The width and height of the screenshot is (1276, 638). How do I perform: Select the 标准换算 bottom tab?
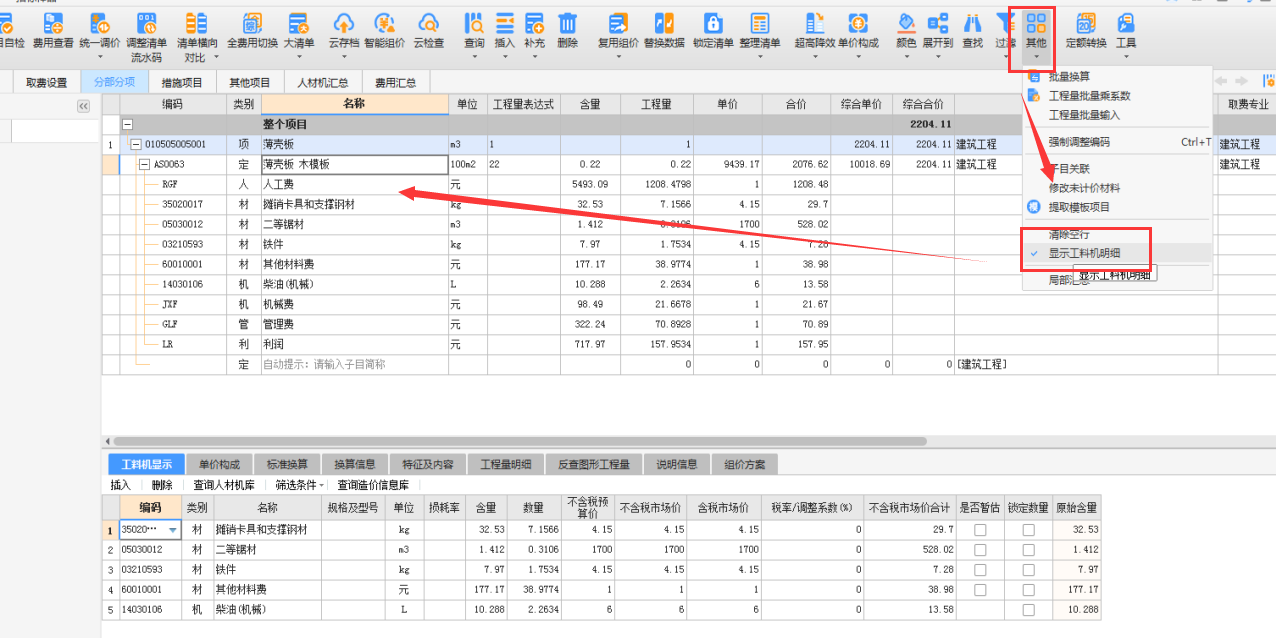[287, 464]
